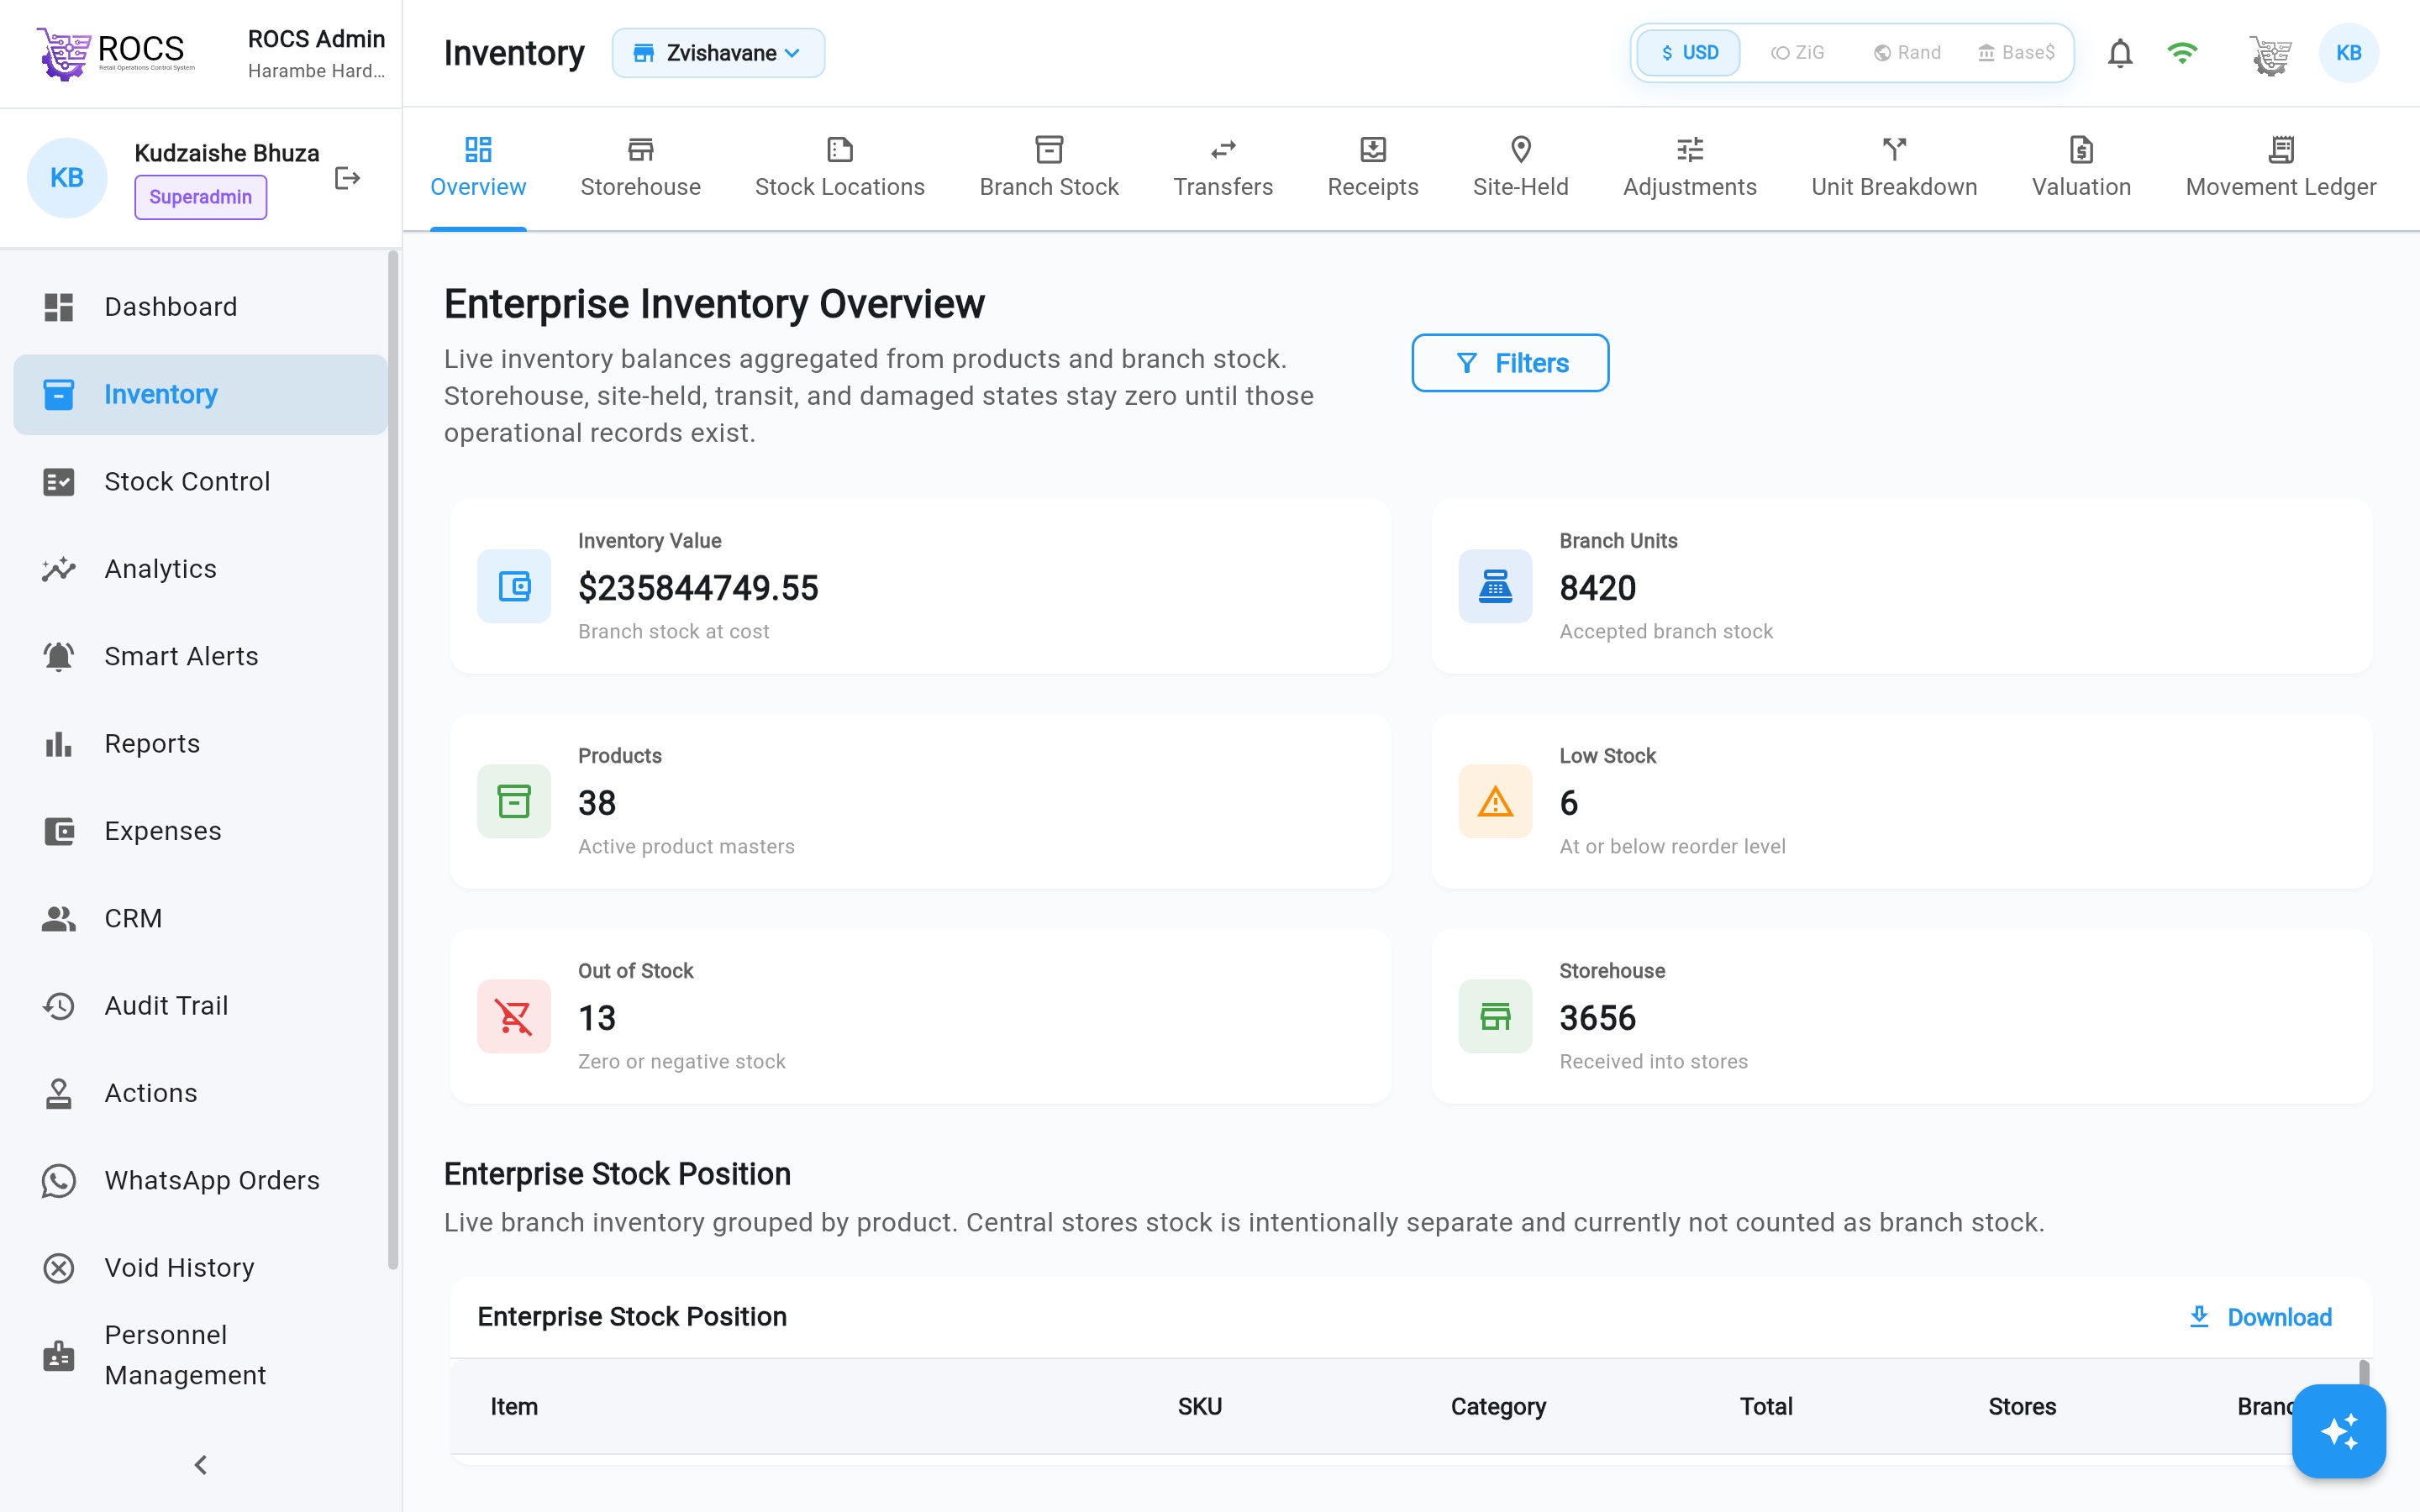This screenshot has height=1512, width=2420.
Task: Click the CRM people icon
Action: (x=59, y=918)
